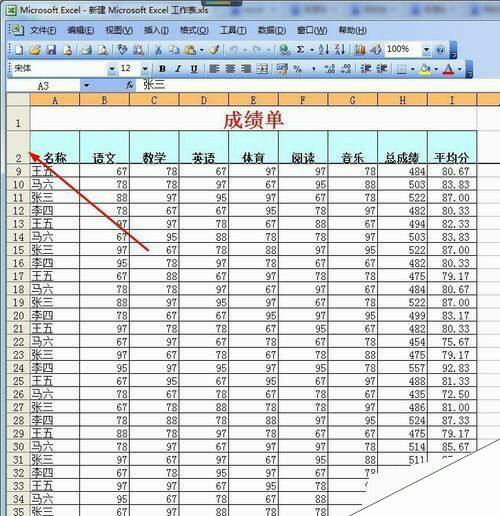500x516 pixels.
Task: Apply the red font color A
Action: pyautogui.click(x=449, y=69)
